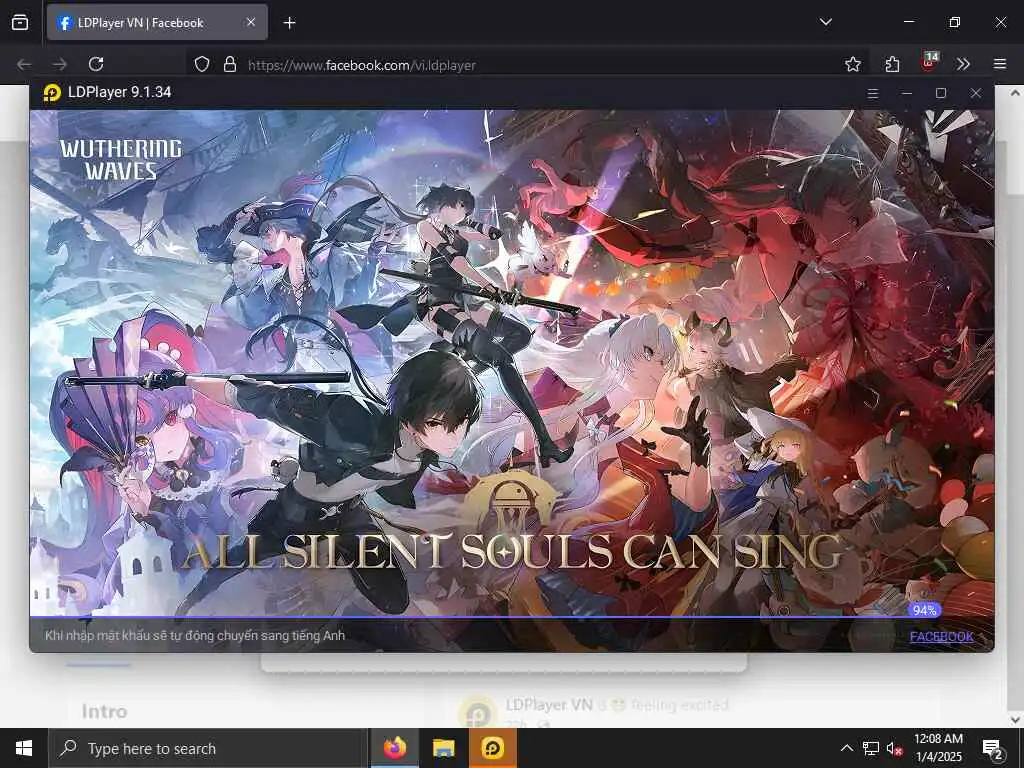The height and width of the screenshot is (768, 1024).
Task: Open a new browser tab
Action: click(x=289, y=23)
